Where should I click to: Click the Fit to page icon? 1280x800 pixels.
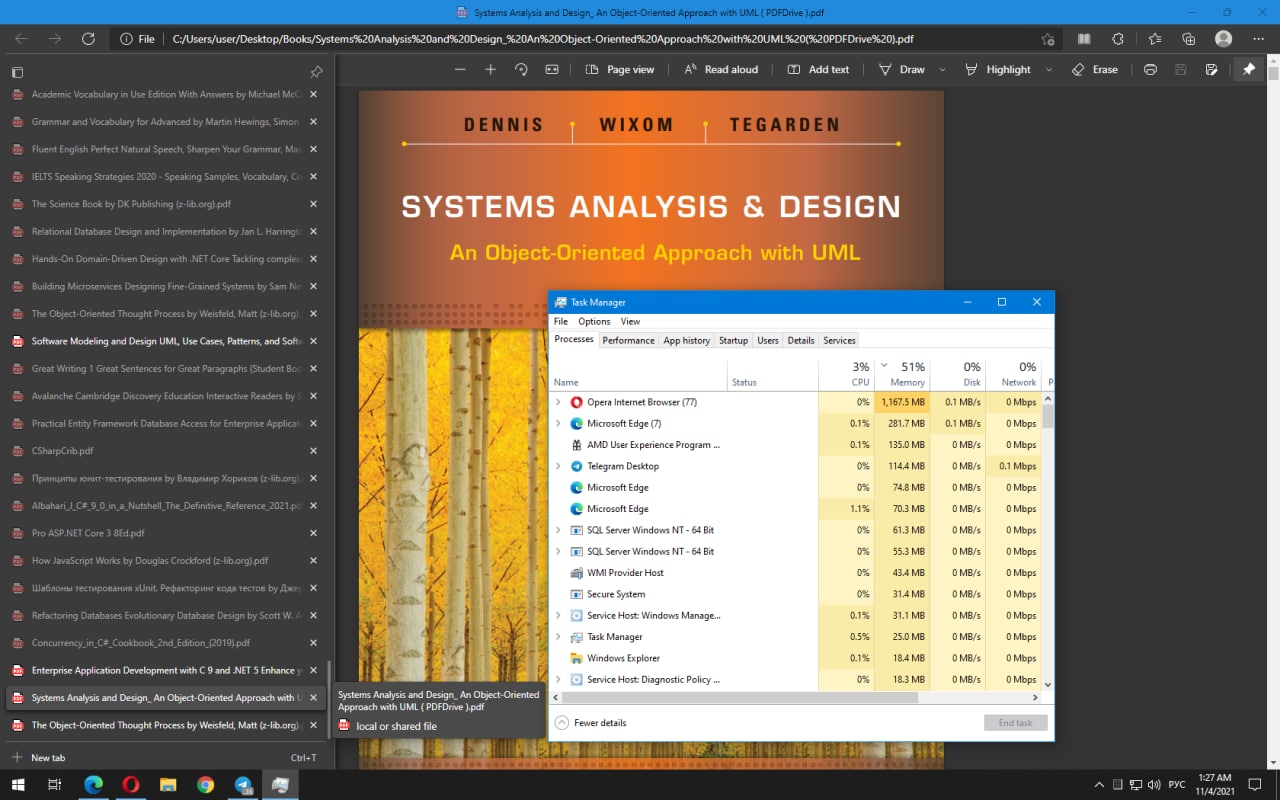pyautogui.click(x=551, y=70)
